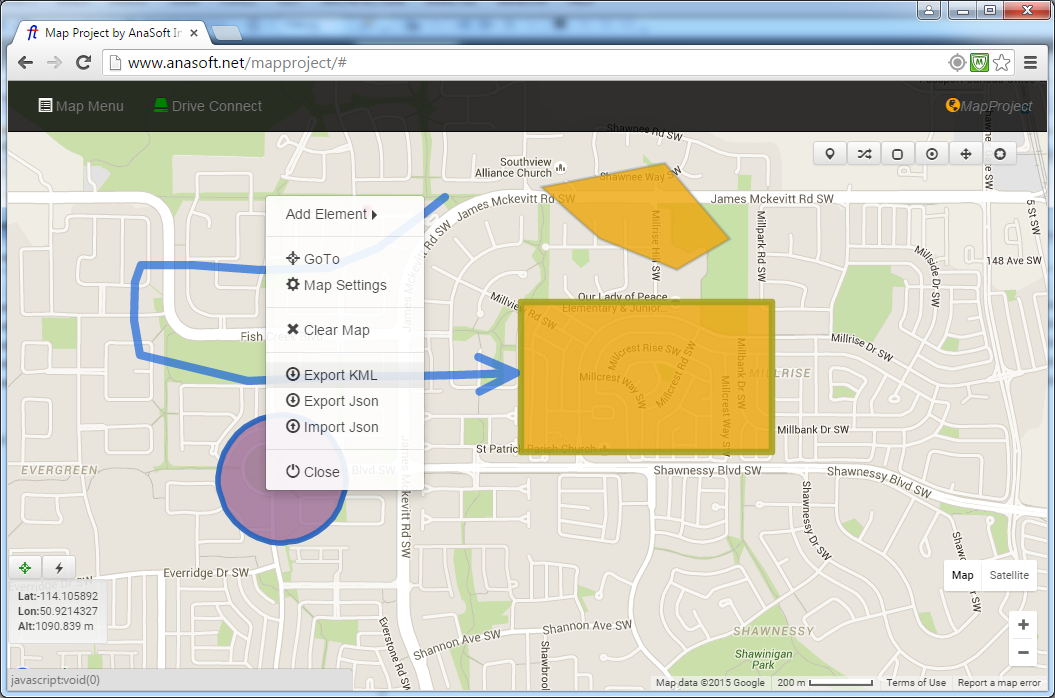Click the green crosshair locate button
Viewport: 1055px width, 698px height.
[x=25, y=568]
